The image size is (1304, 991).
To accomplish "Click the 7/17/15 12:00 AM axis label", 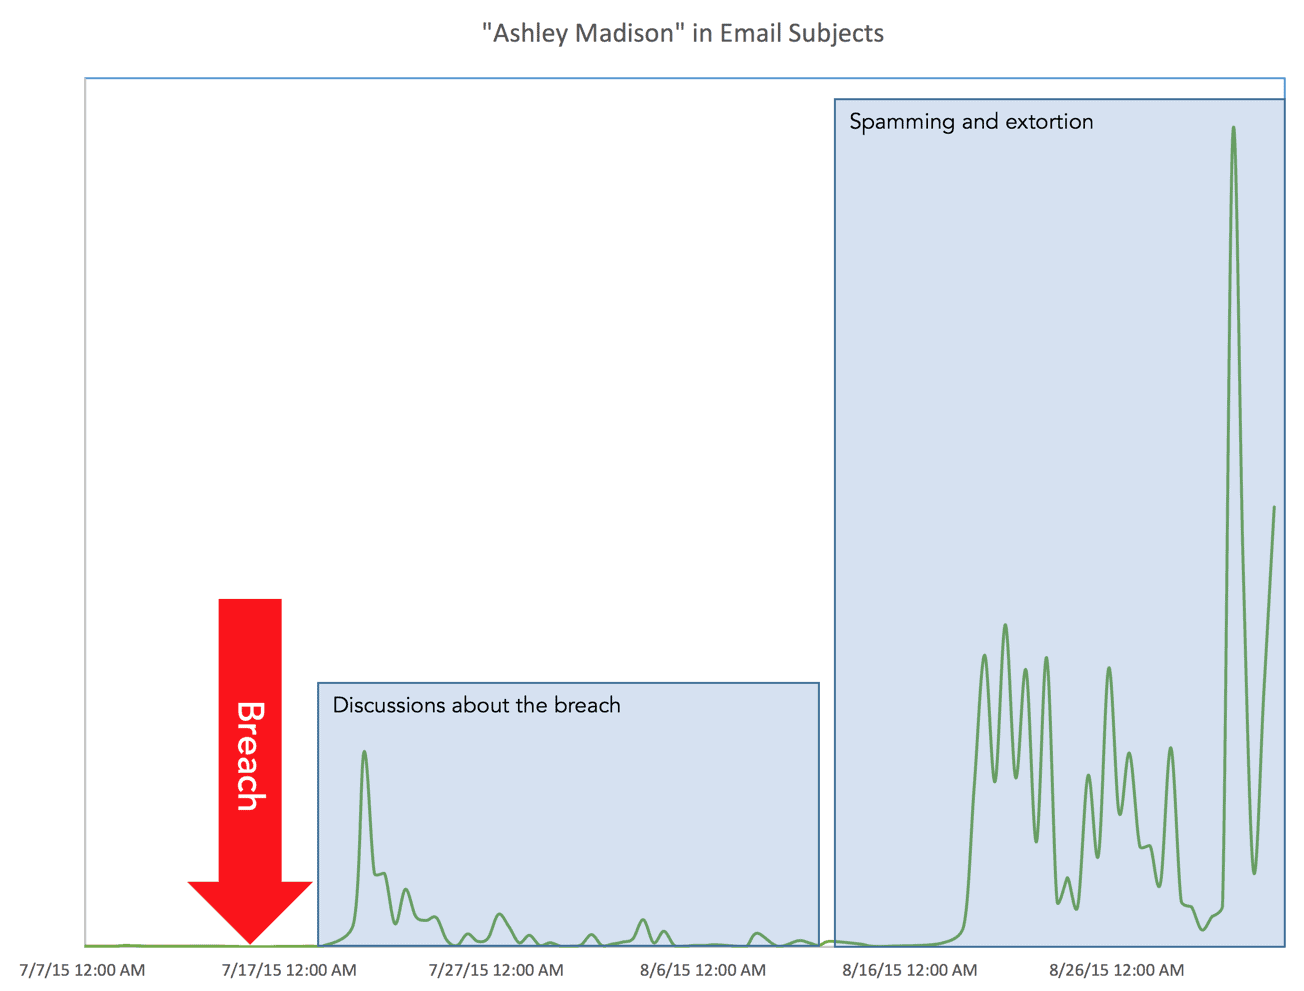I will tap(289, 970).
